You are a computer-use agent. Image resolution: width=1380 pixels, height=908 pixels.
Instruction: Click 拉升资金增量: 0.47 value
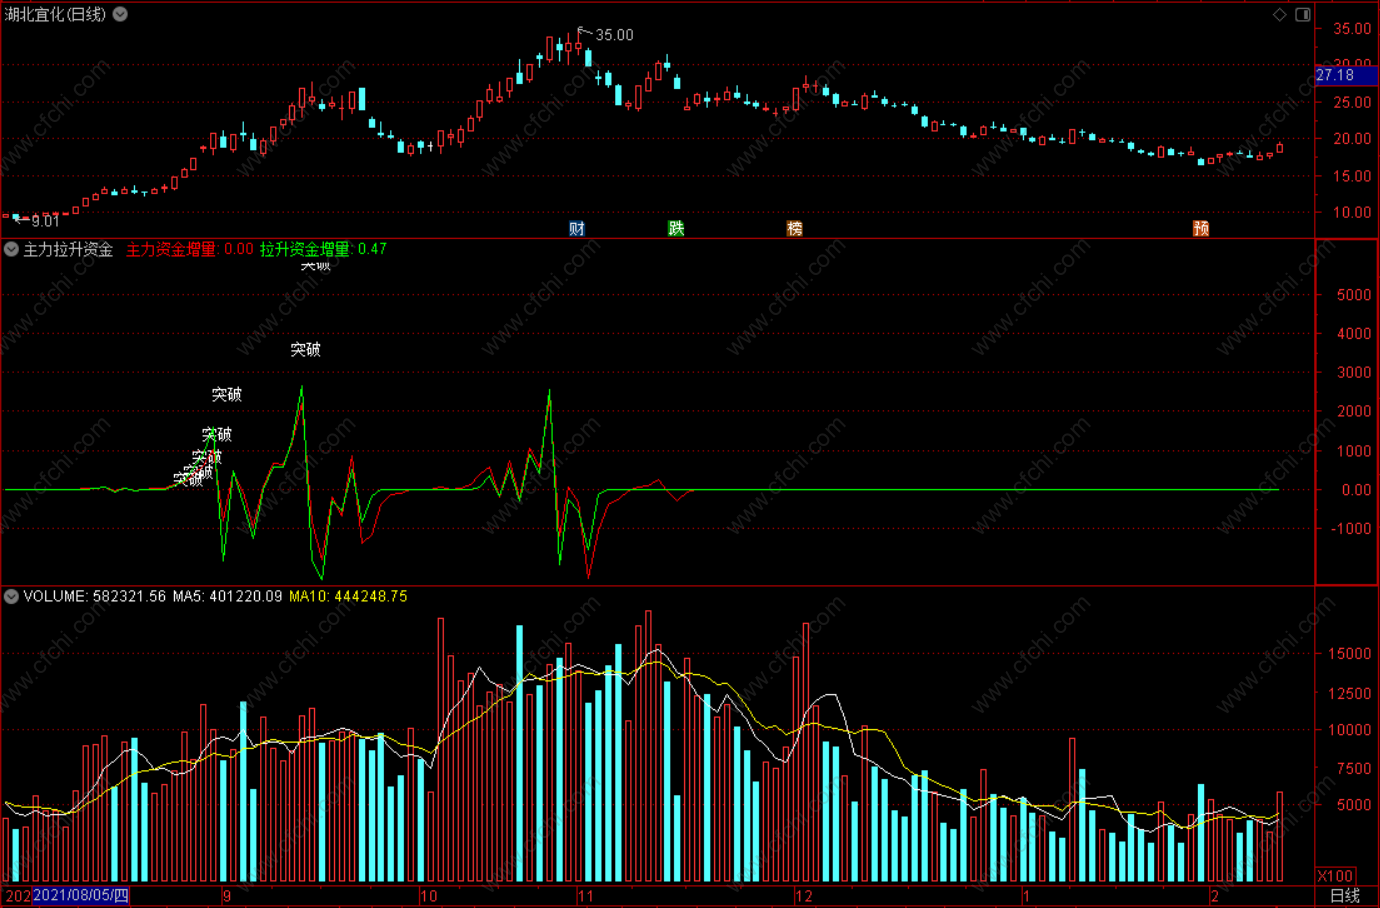pos(323,249)
